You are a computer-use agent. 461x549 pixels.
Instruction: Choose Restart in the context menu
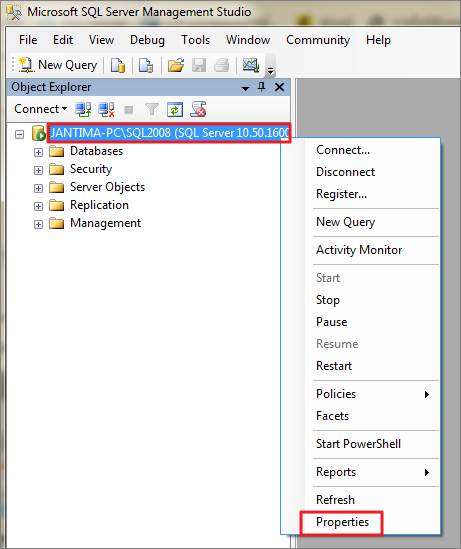[361, 366]
